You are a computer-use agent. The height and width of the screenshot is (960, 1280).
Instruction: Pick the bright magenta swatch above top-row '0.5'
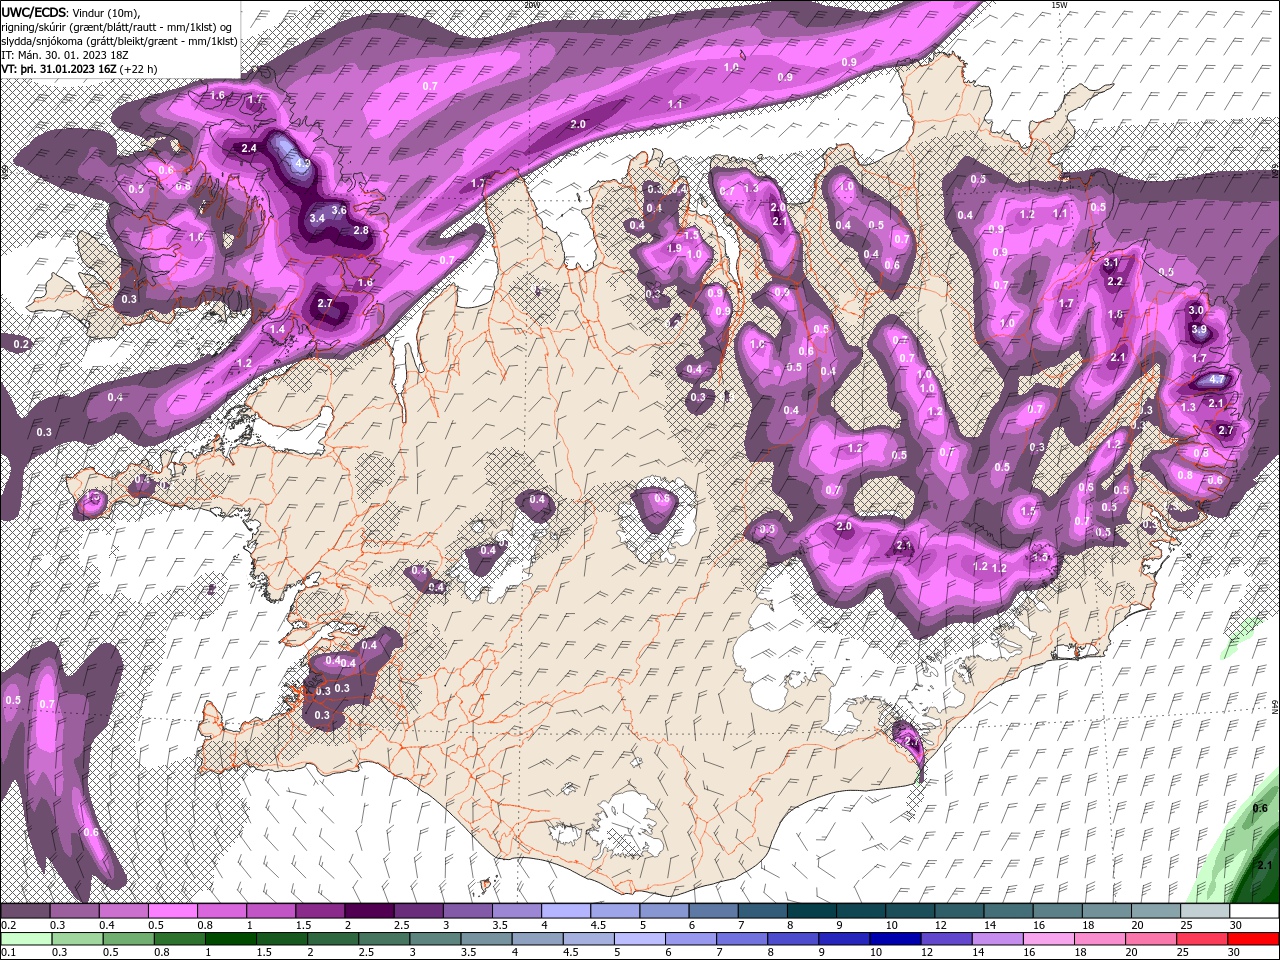[x=172, y=911]
